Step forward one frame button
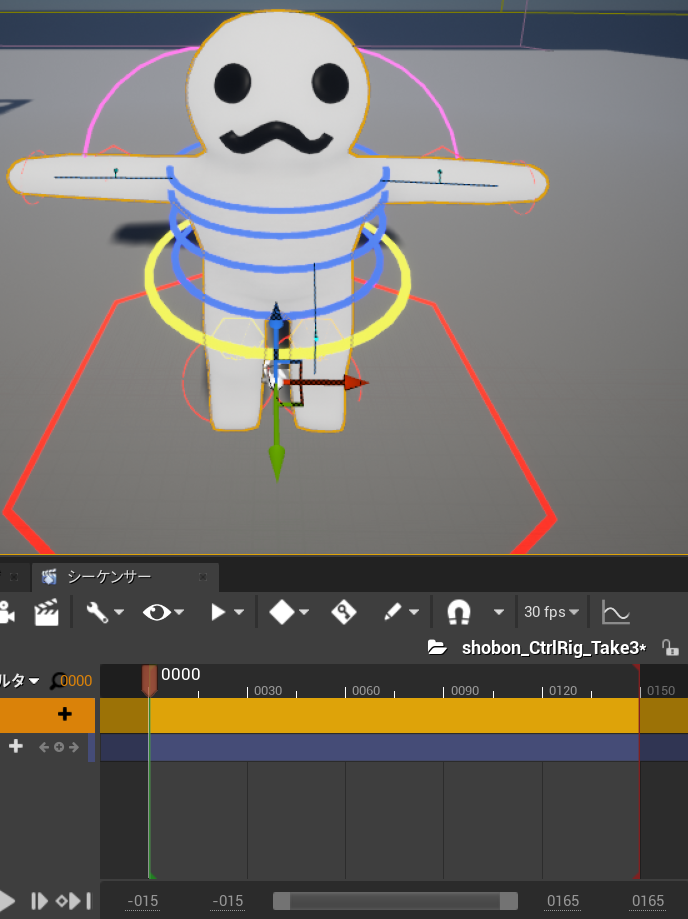Screen dimensions: 688x919 click(39, 901)
